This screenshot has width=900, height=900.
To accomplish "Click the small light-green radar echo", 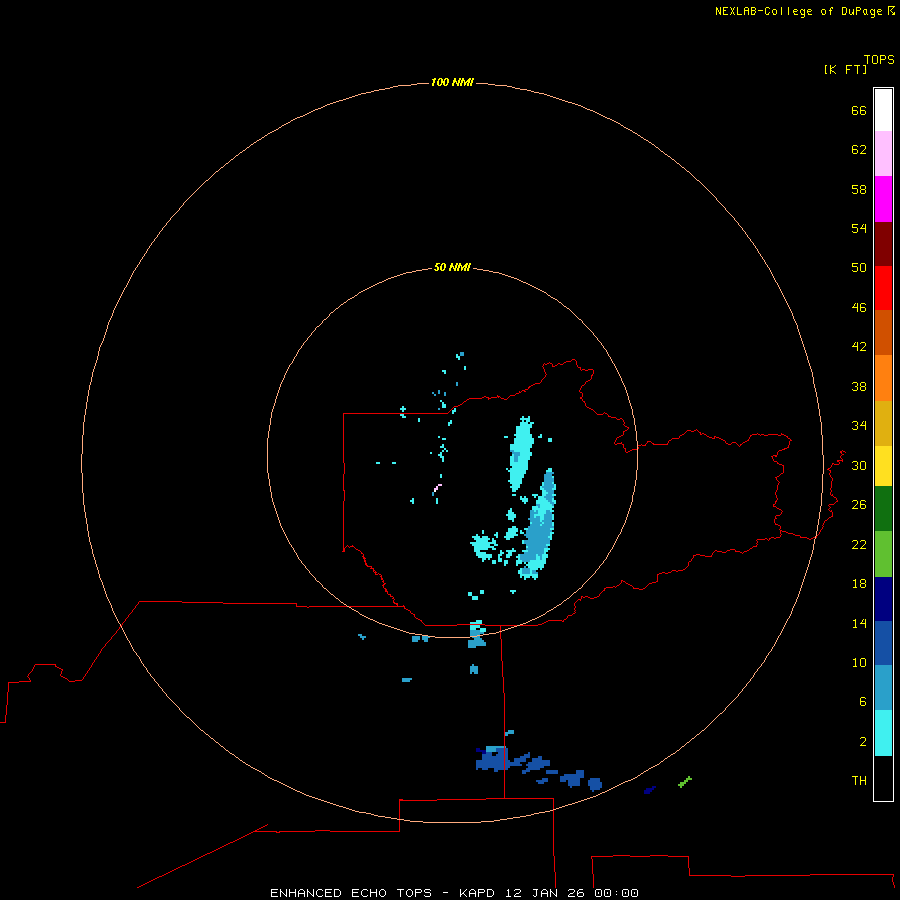I will tap(685, 782).
